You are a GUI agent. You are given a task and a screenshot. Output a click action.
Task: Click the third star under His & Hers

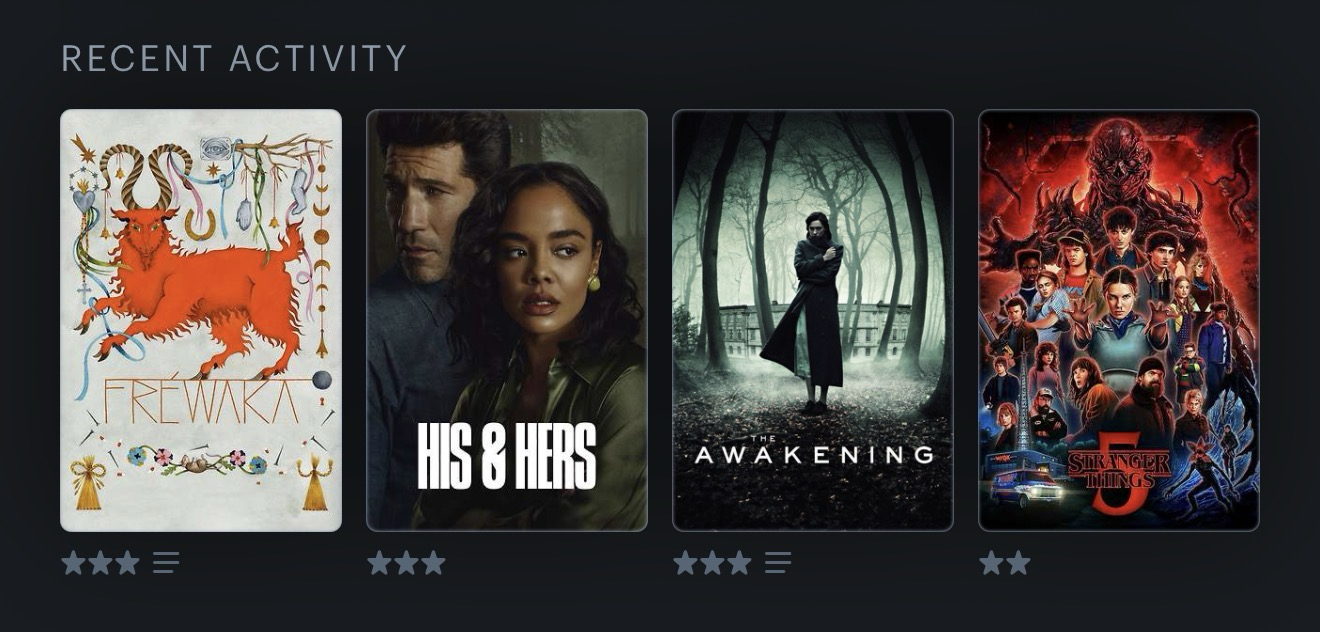[433, 563]
